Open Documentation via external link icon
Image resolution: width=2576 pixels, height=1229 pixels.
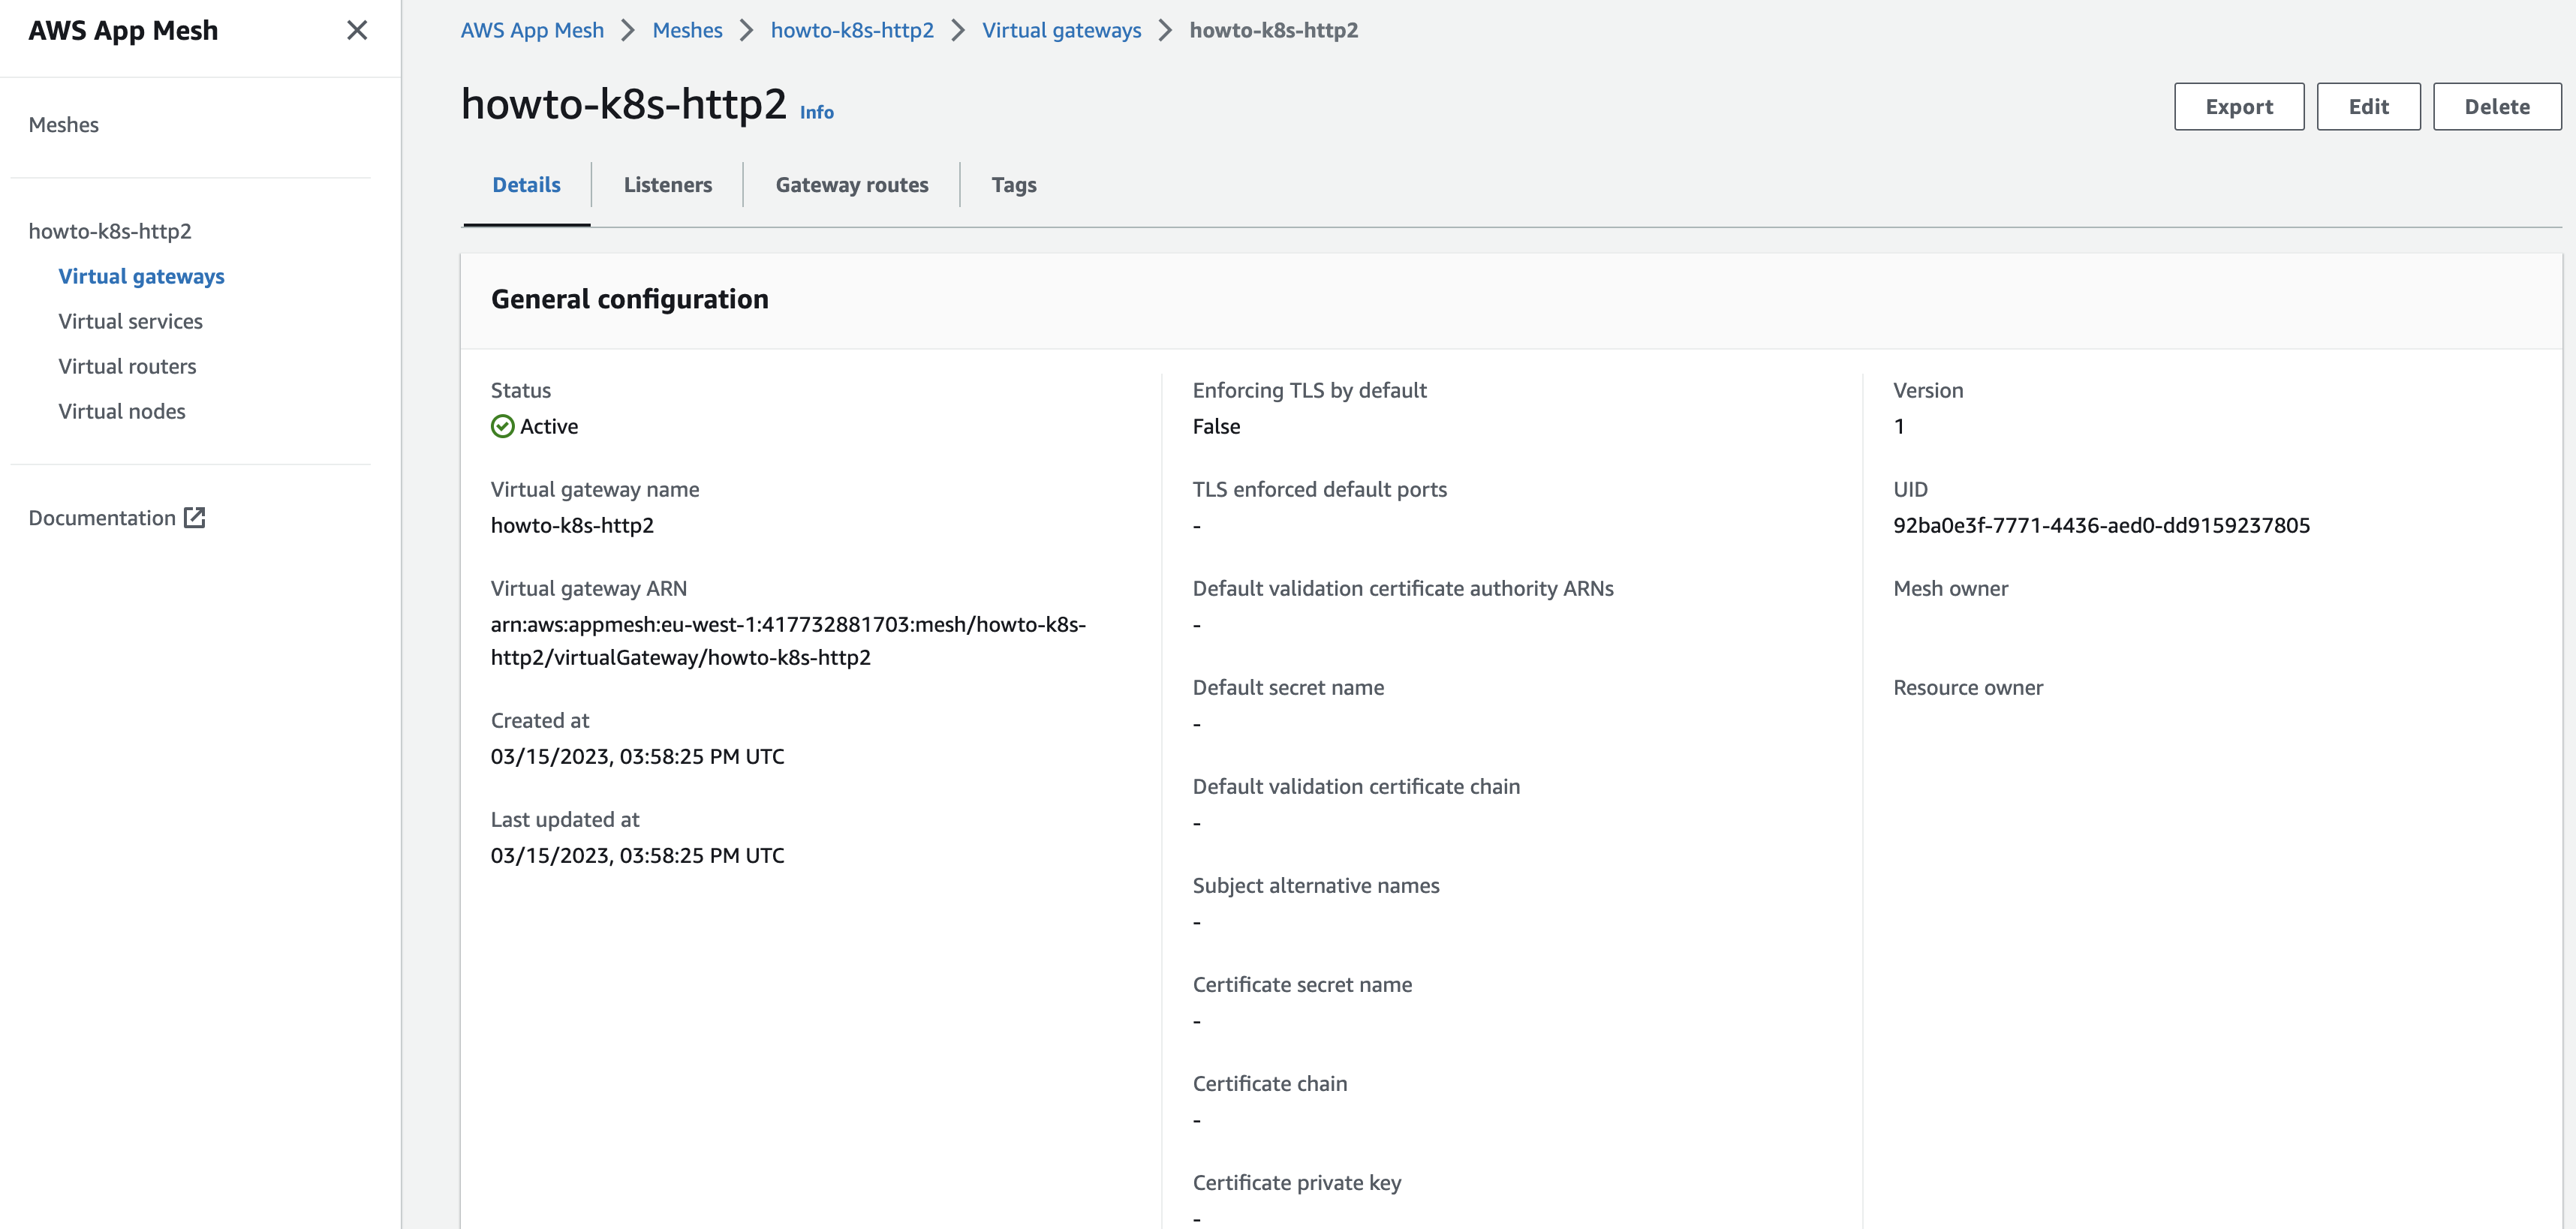click(x=195, y=518)
